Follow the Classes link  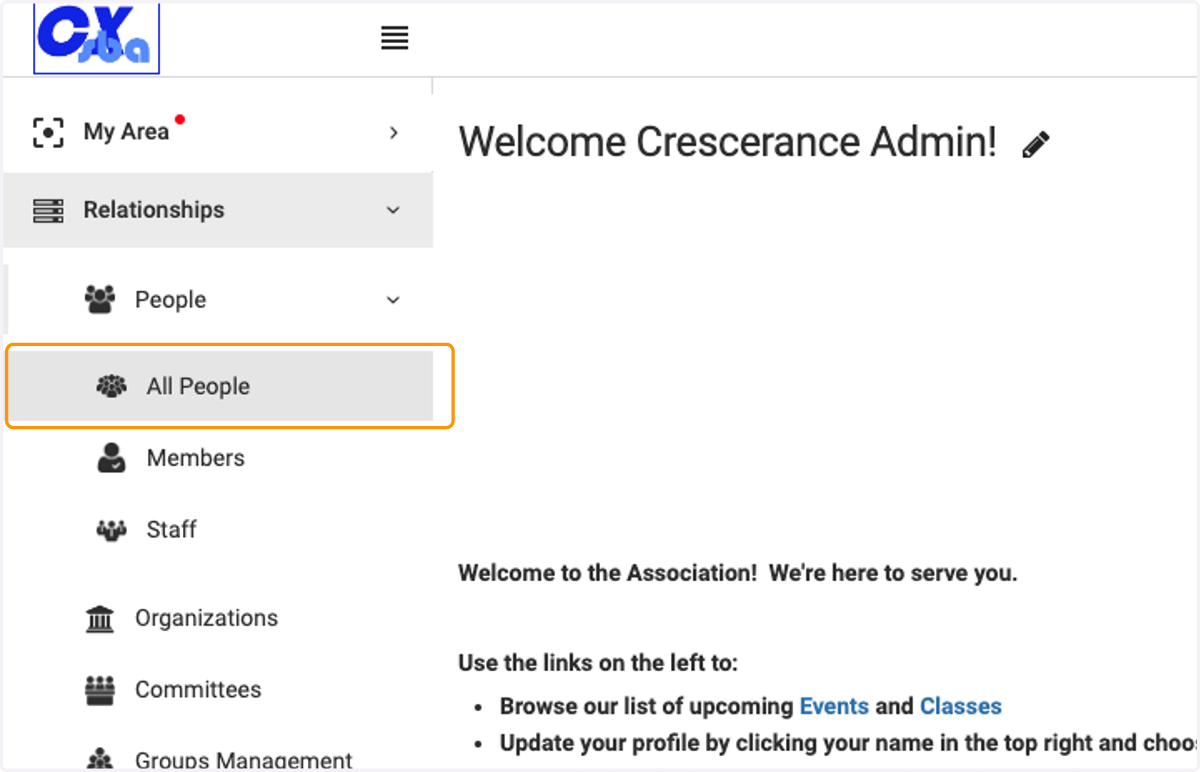click(961, 706)
